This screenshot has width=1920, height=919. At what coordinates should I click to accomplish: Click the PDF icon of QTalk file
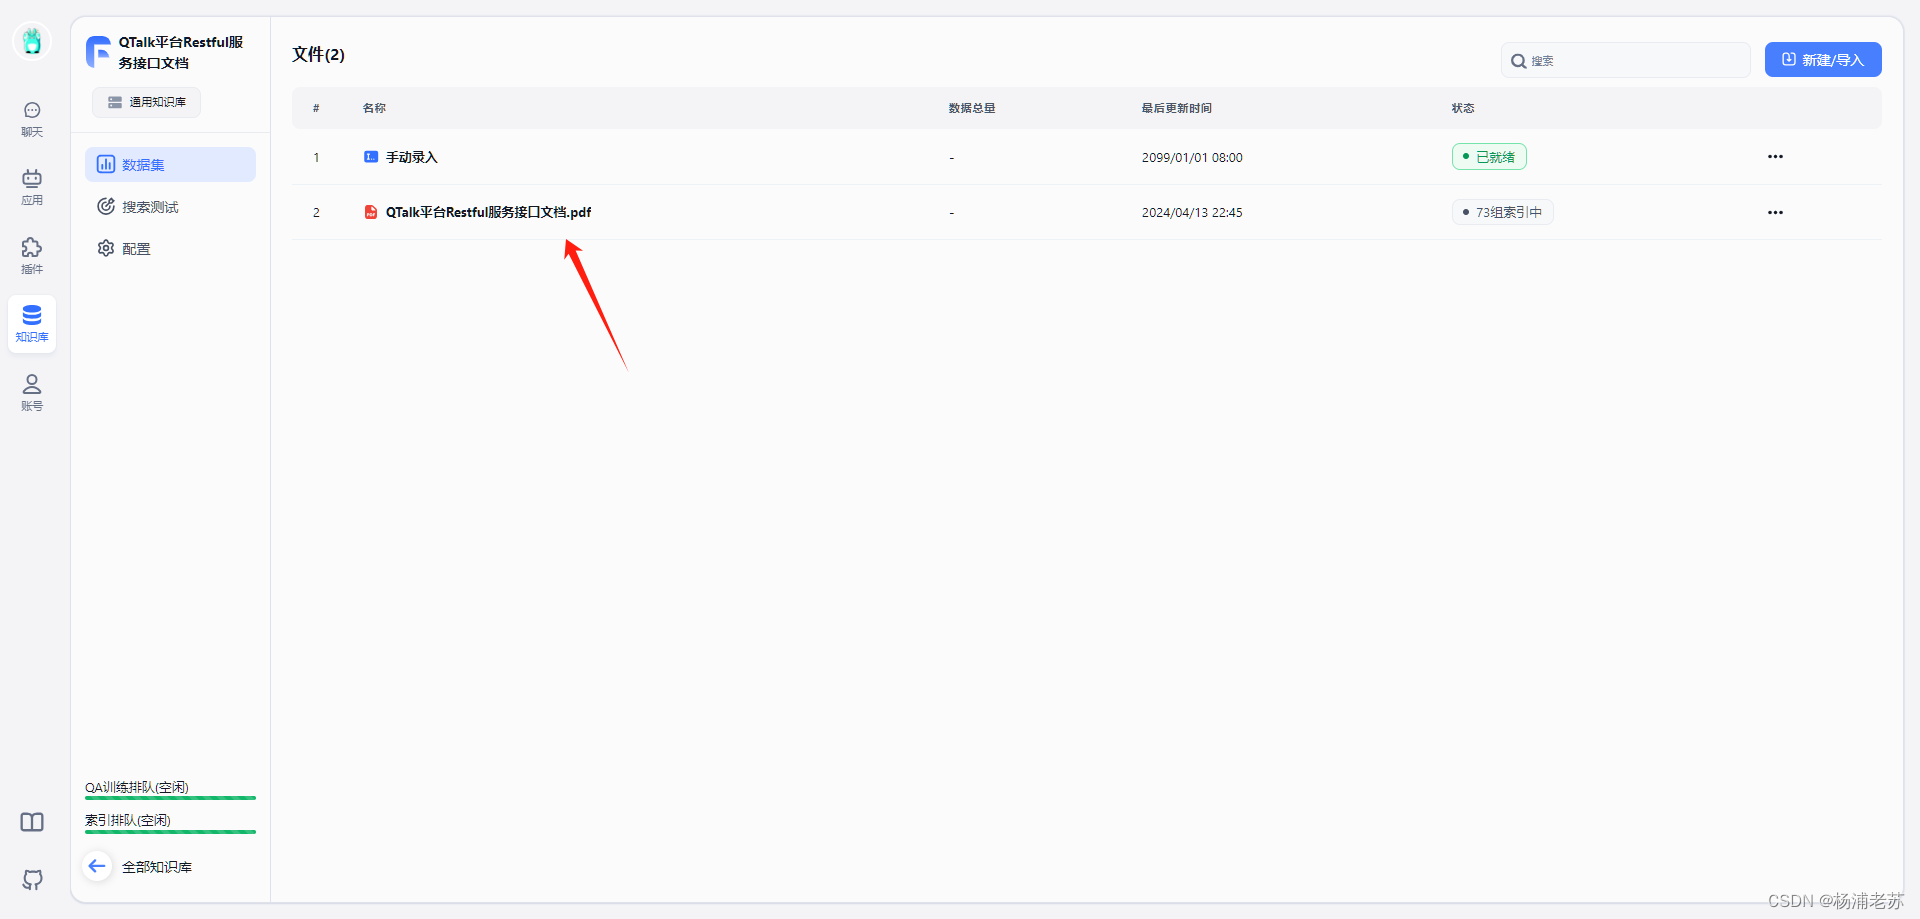(371, 212)
